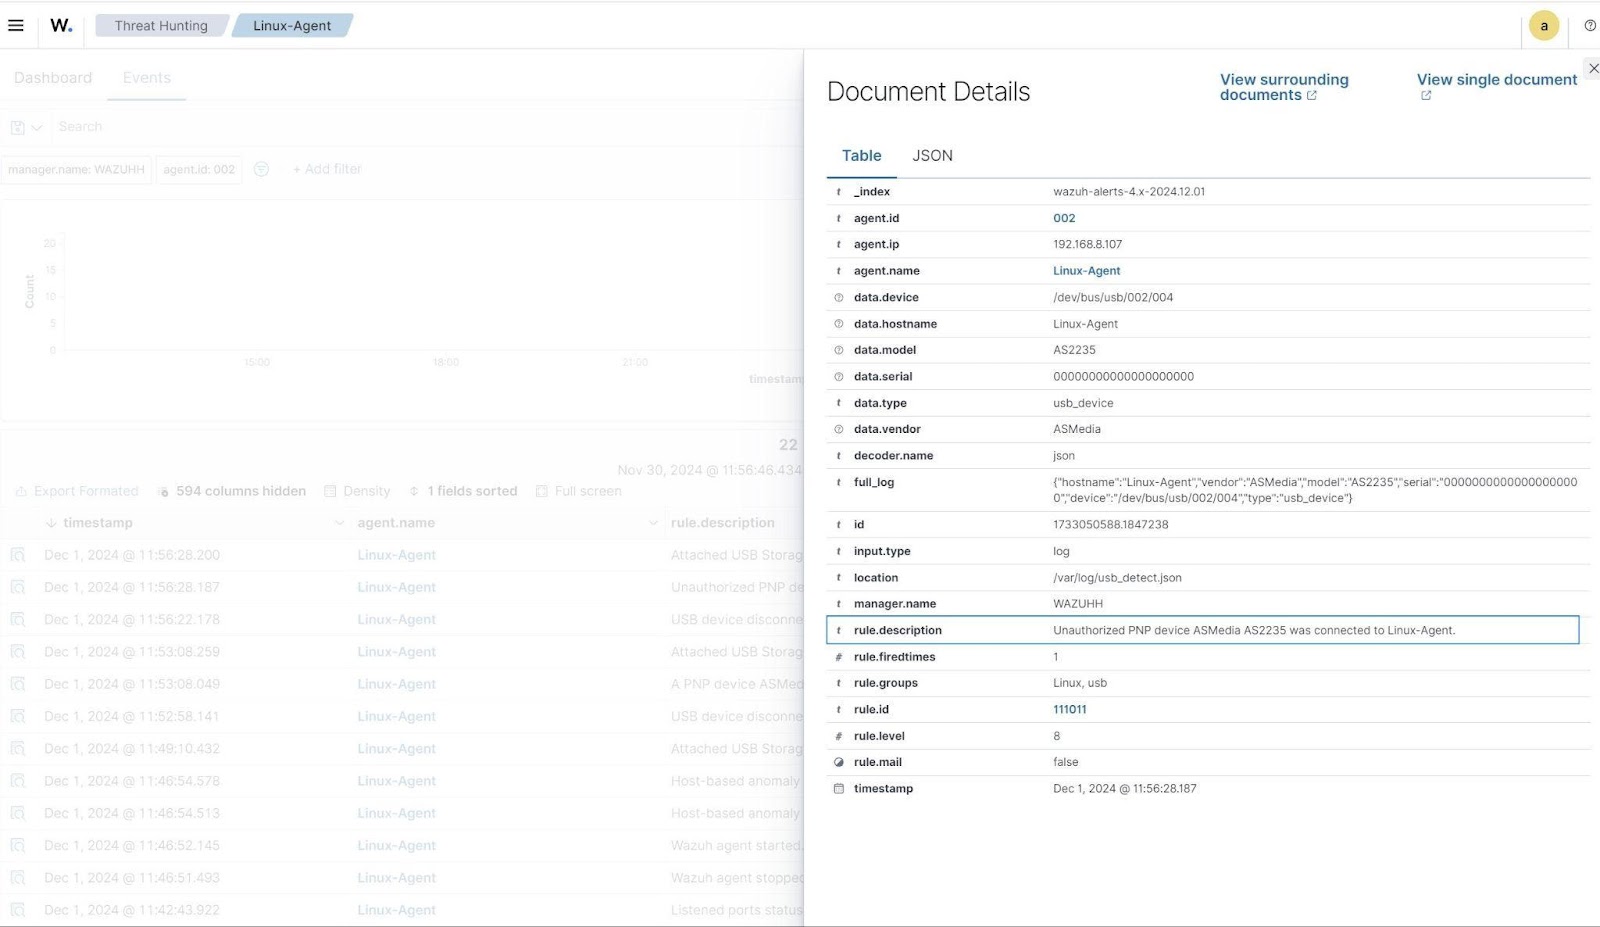
Task: Open the Events tab
Action: click(147, 78)
